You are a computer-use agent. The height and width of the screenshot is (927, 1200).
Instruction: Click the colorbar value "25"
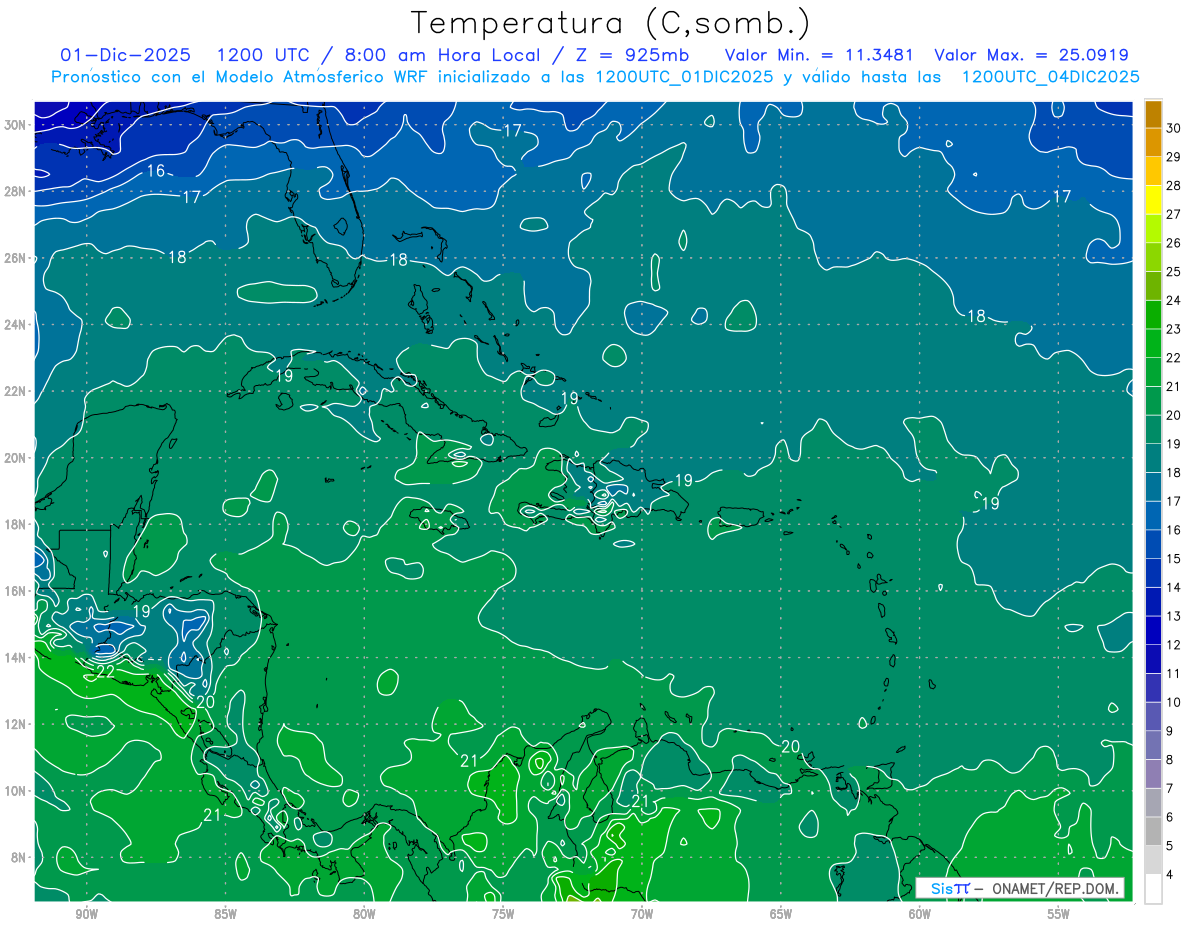(x=1174, y=272)
